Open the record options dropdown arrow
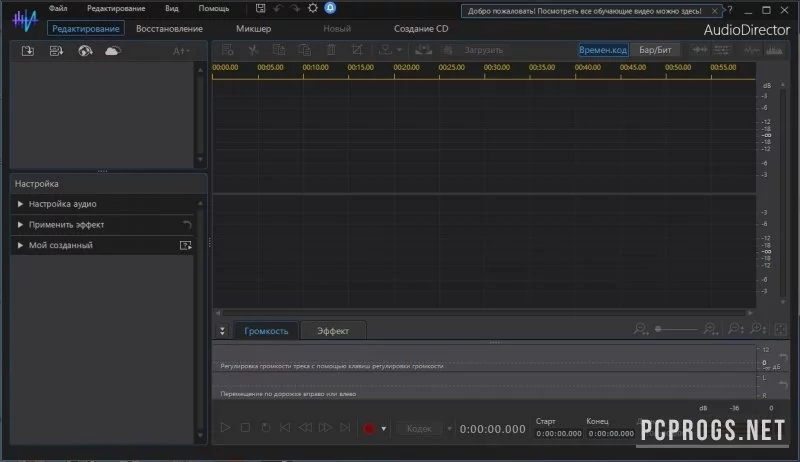 point(384,429)
